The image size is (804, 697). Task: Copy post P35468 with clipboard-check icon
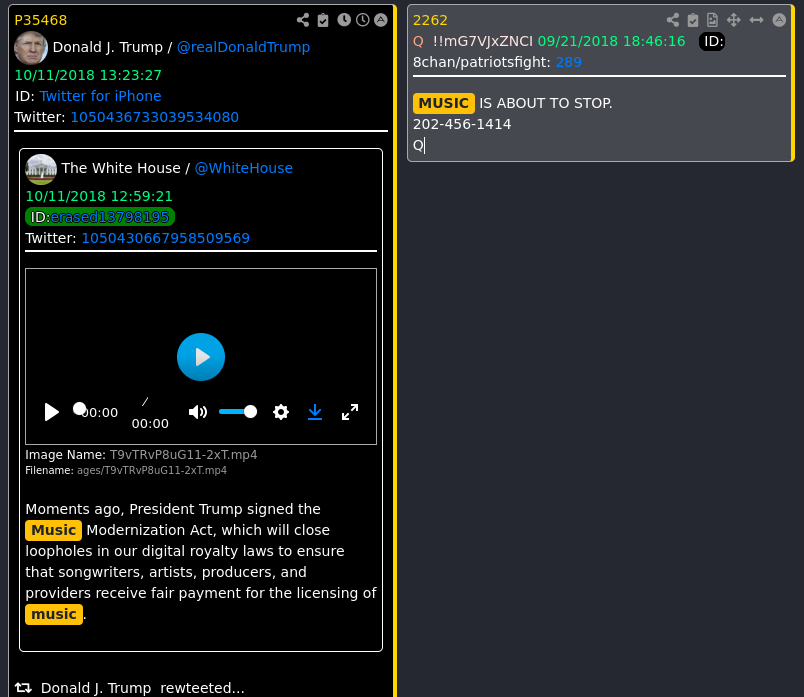[323, 20]
